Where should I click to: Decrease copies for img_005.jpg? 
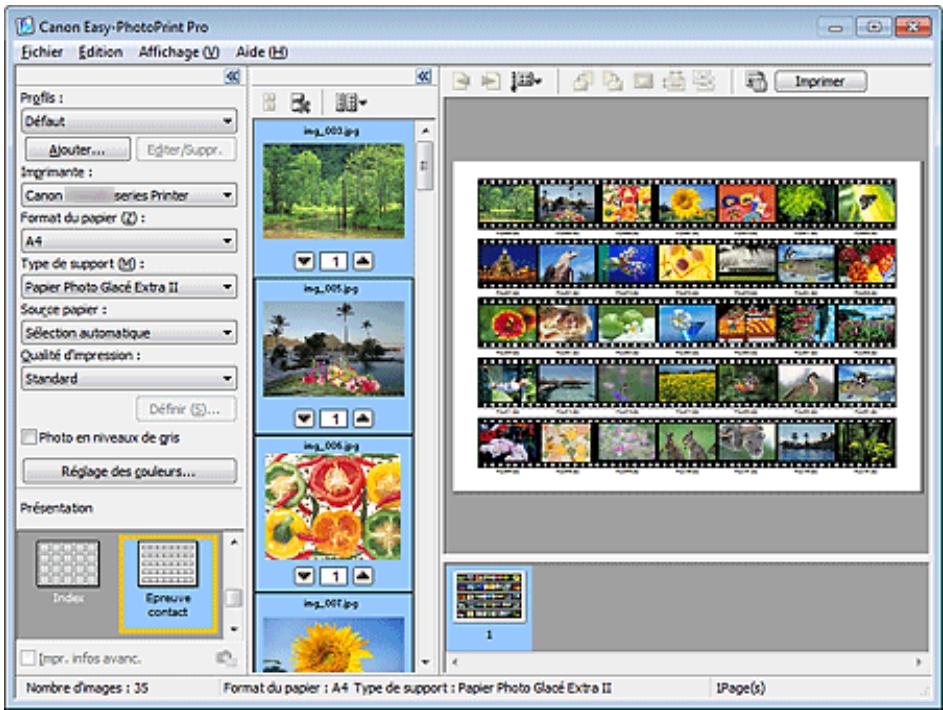304,418
